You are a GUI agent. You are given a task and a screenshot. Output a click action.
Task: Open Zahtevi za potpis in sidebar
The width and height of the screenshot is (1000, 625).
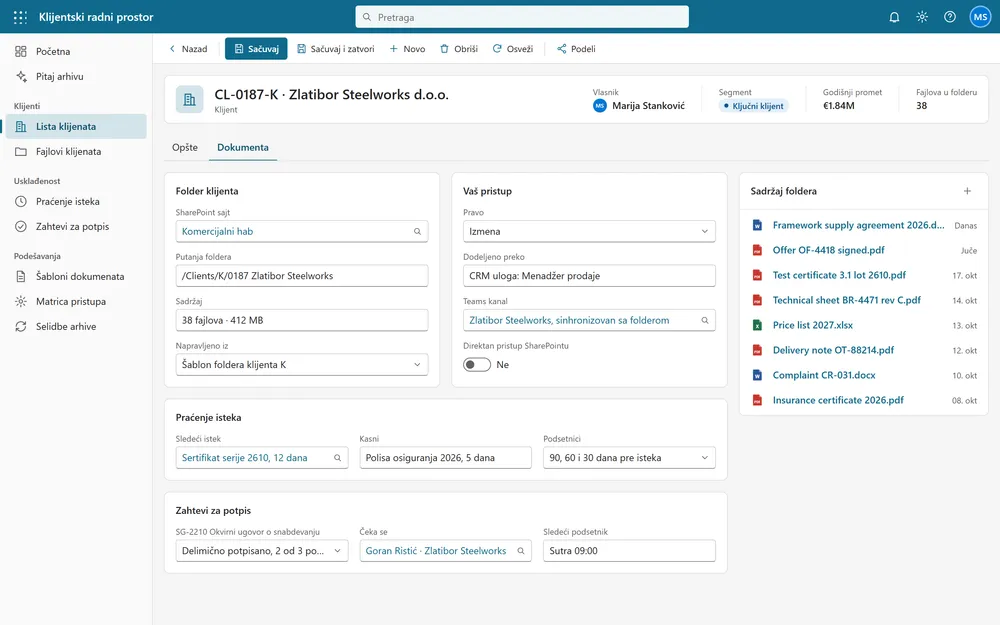pos(77,226)
